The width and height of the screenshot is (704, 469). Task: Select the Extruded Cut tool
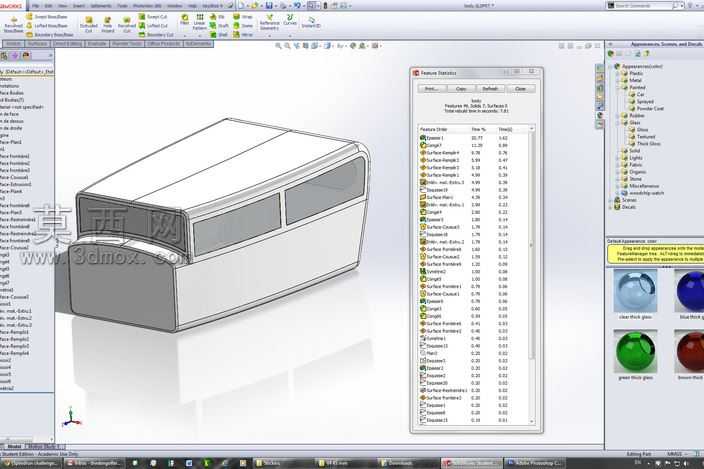(x=88, y=25)
